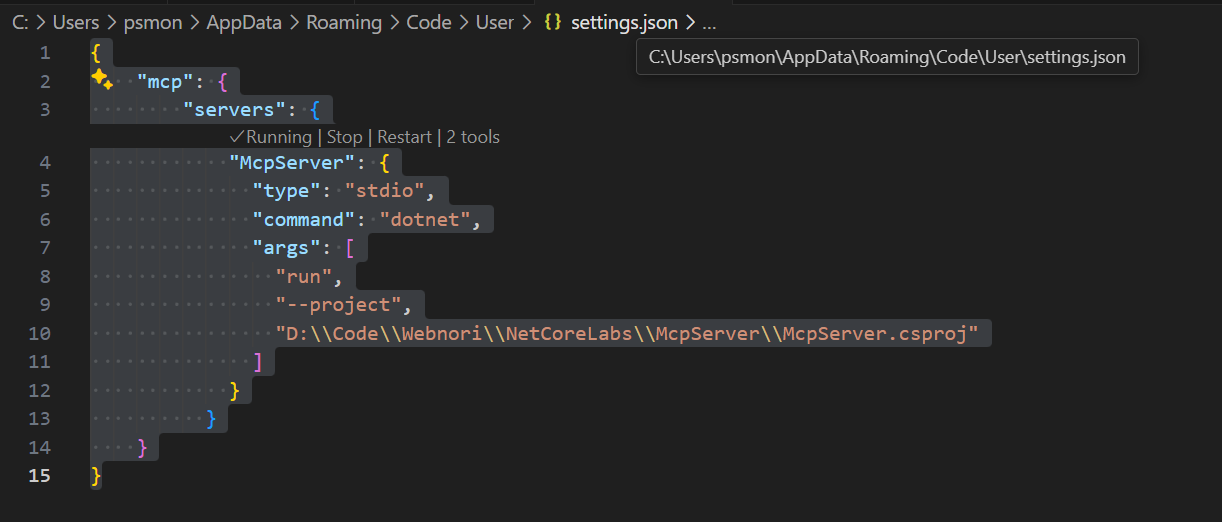Image resolution: width=1222 pixels, height=522 pixels.
Task: Click the settings.json breadcrumb file name
Action: [624, 22]
